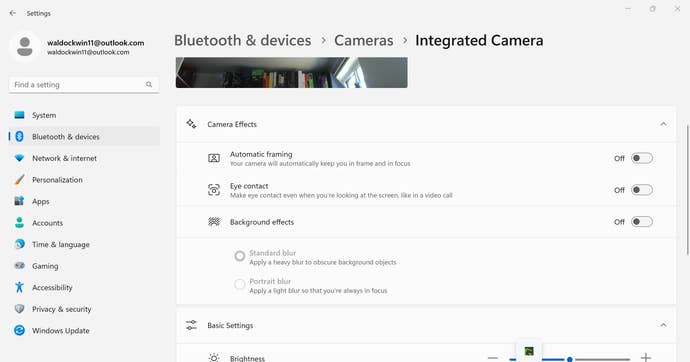Click the search magnifier icon
This screenshot has width=690, height=362.
(149, 84)
